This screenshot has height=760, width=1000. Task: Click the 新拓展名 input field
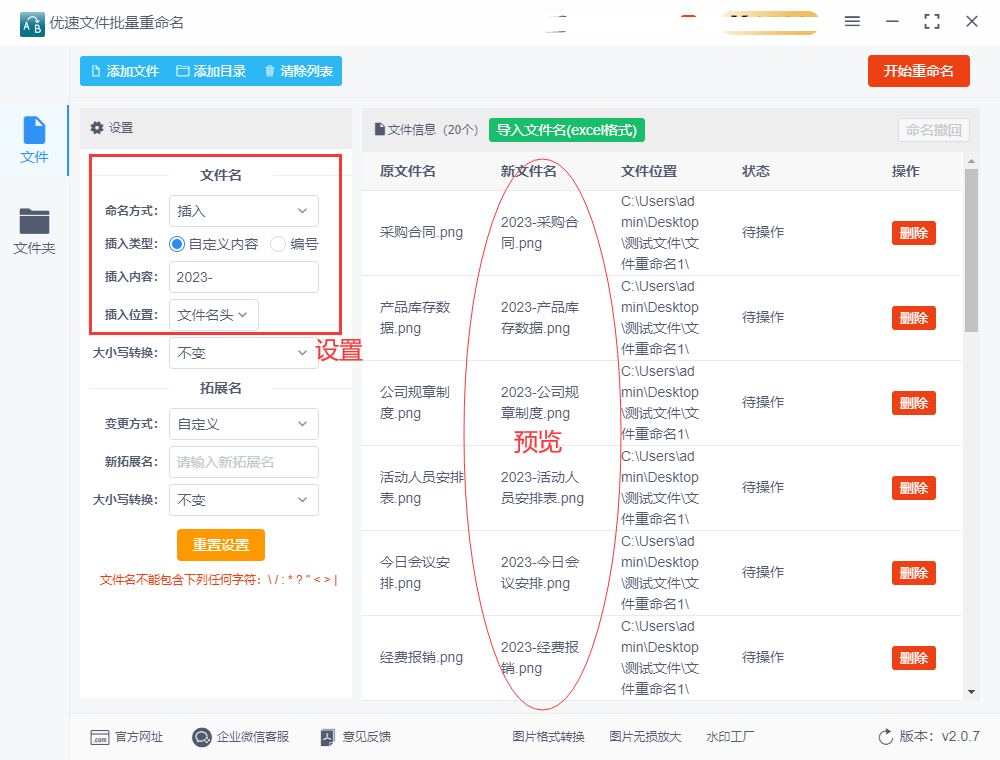click(243, 462)
